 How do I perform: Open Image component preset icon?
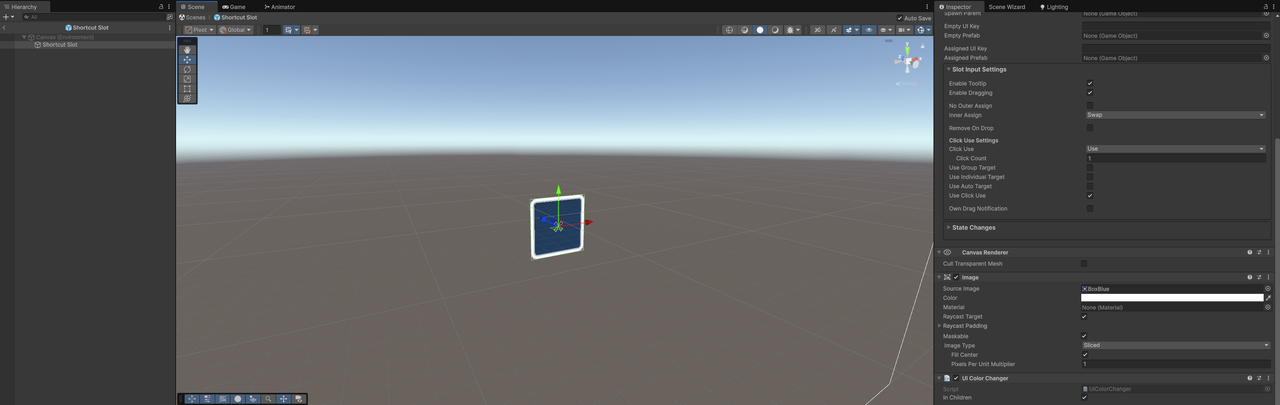[1259, 277]
